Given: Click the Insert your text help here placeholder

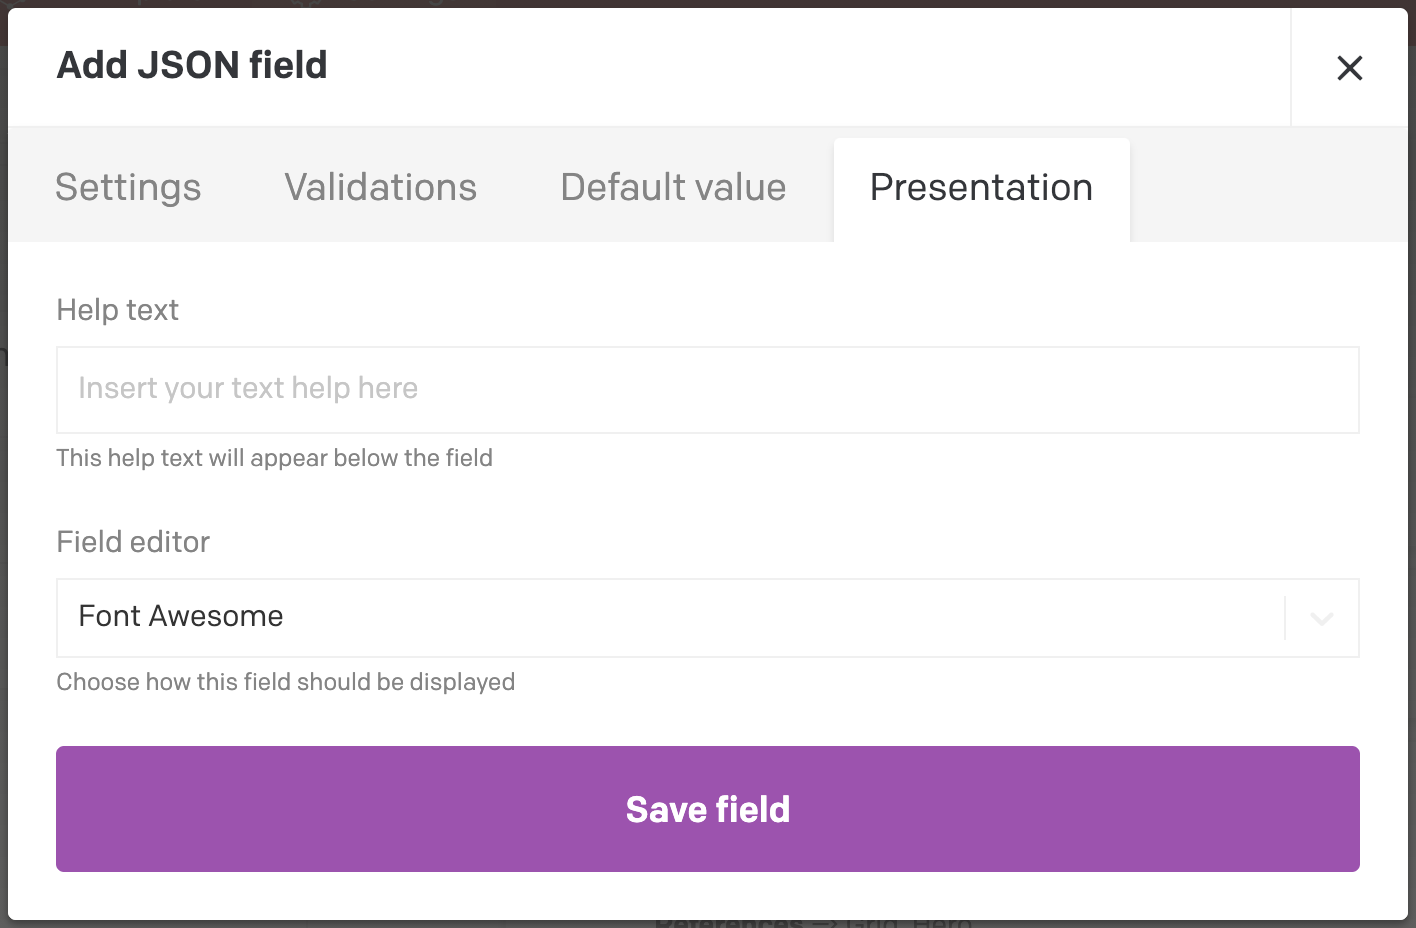Looking at the screenshot, I should point(248,388).
